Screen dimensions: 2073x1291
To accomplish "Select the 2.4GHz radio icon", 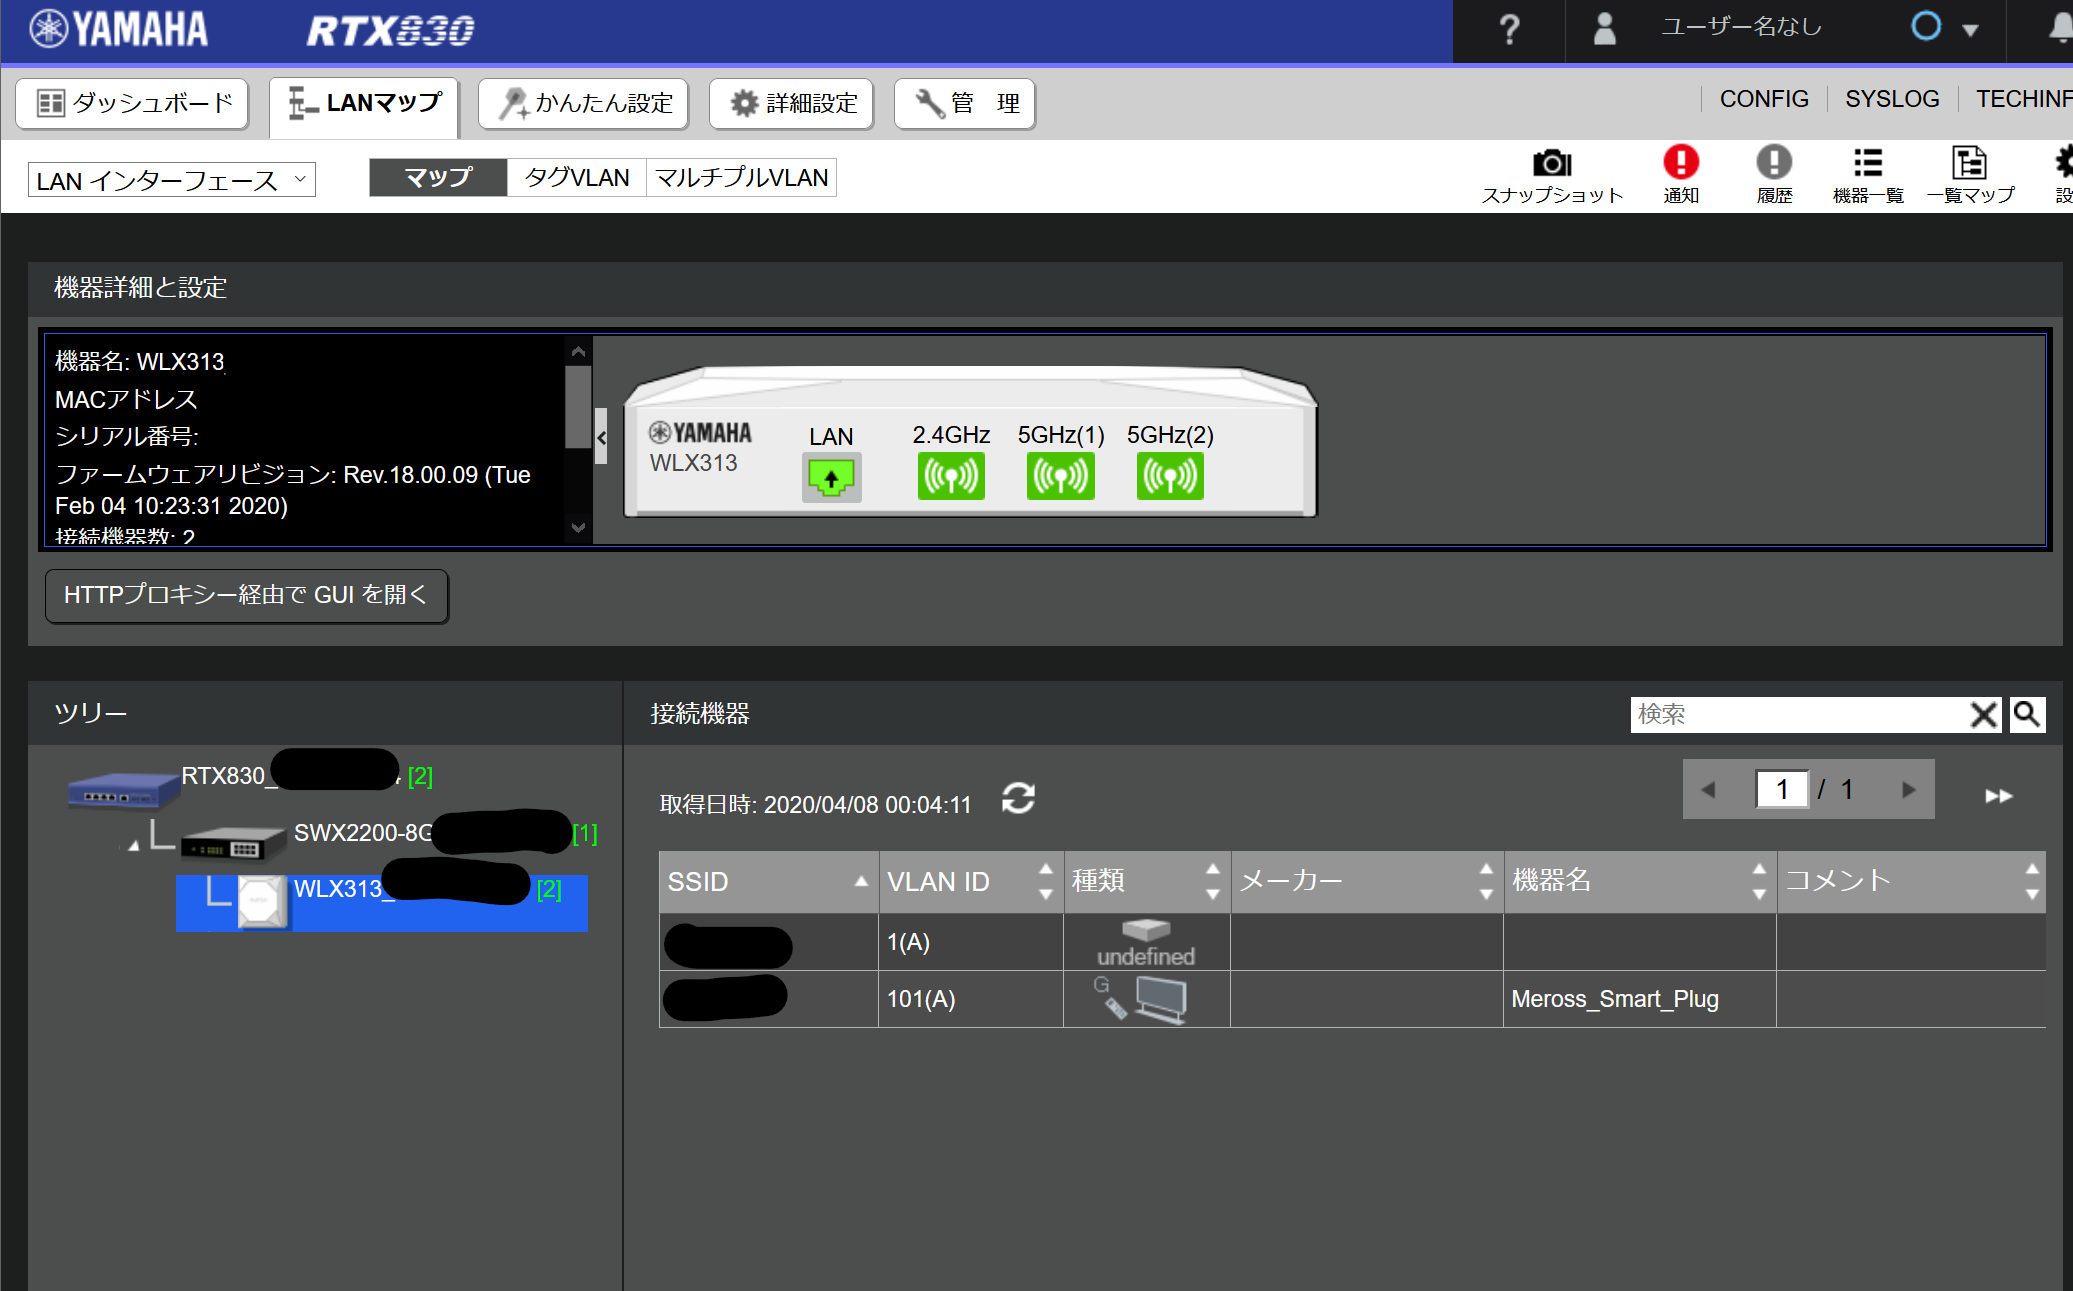I will coord(950,477).
